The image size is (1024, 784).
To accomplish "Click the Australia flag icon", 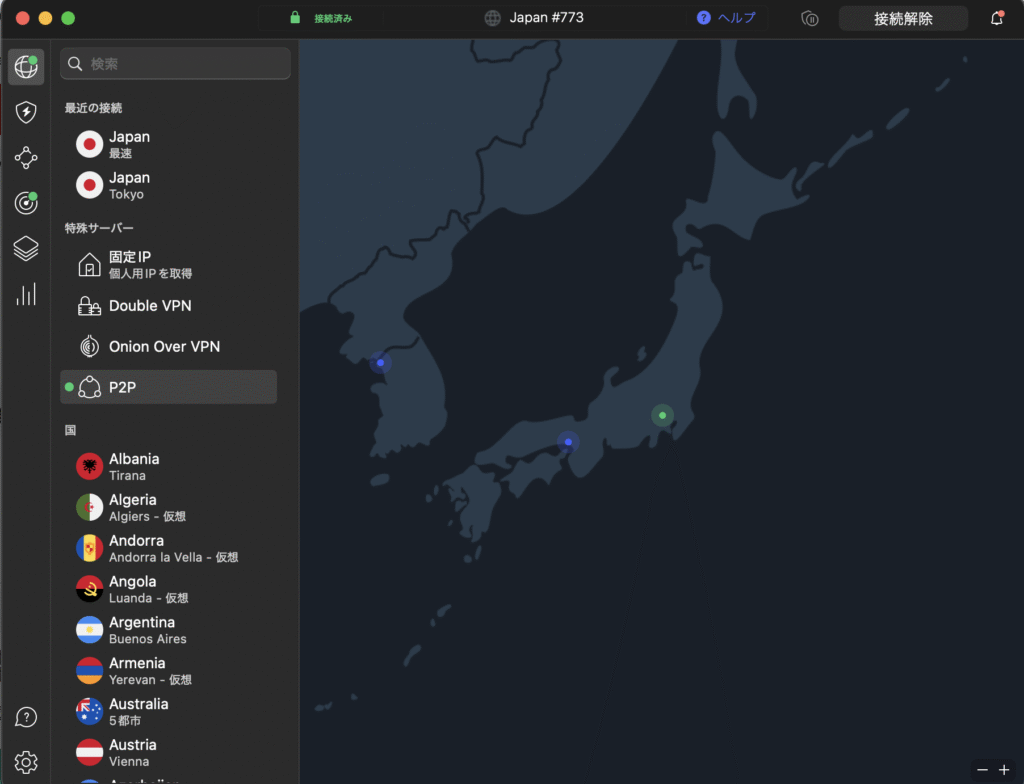I will tap(89, 711).
